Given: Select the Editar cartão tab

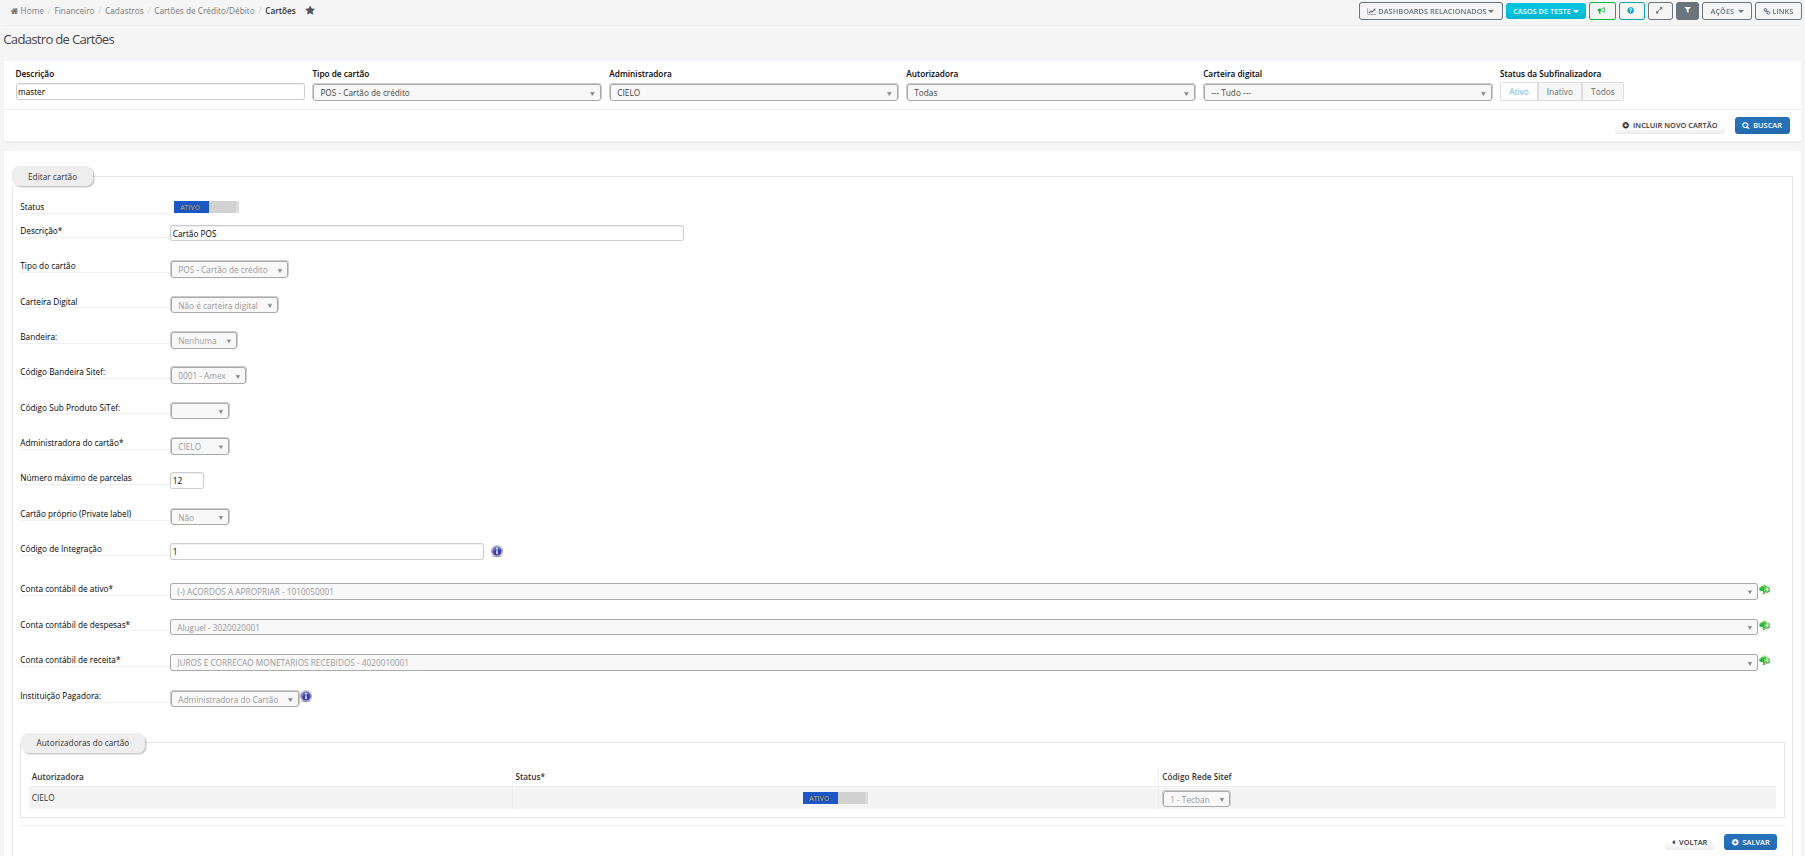Looking at the screenshot, I should coord(53,177).
